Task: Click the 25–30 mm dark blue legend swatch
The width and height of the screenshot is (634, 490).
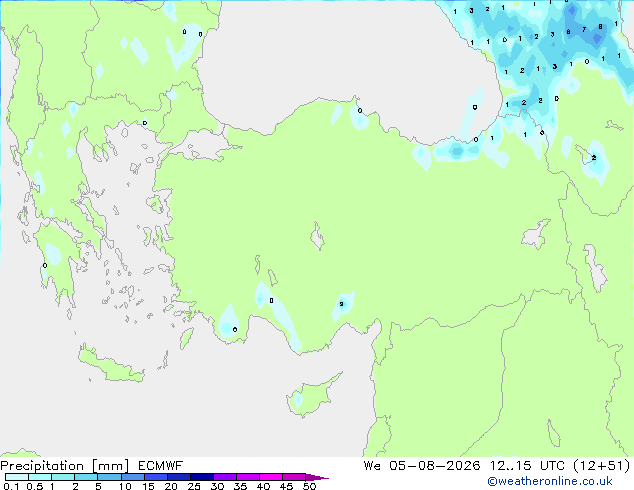Action: tap(202, 477)
